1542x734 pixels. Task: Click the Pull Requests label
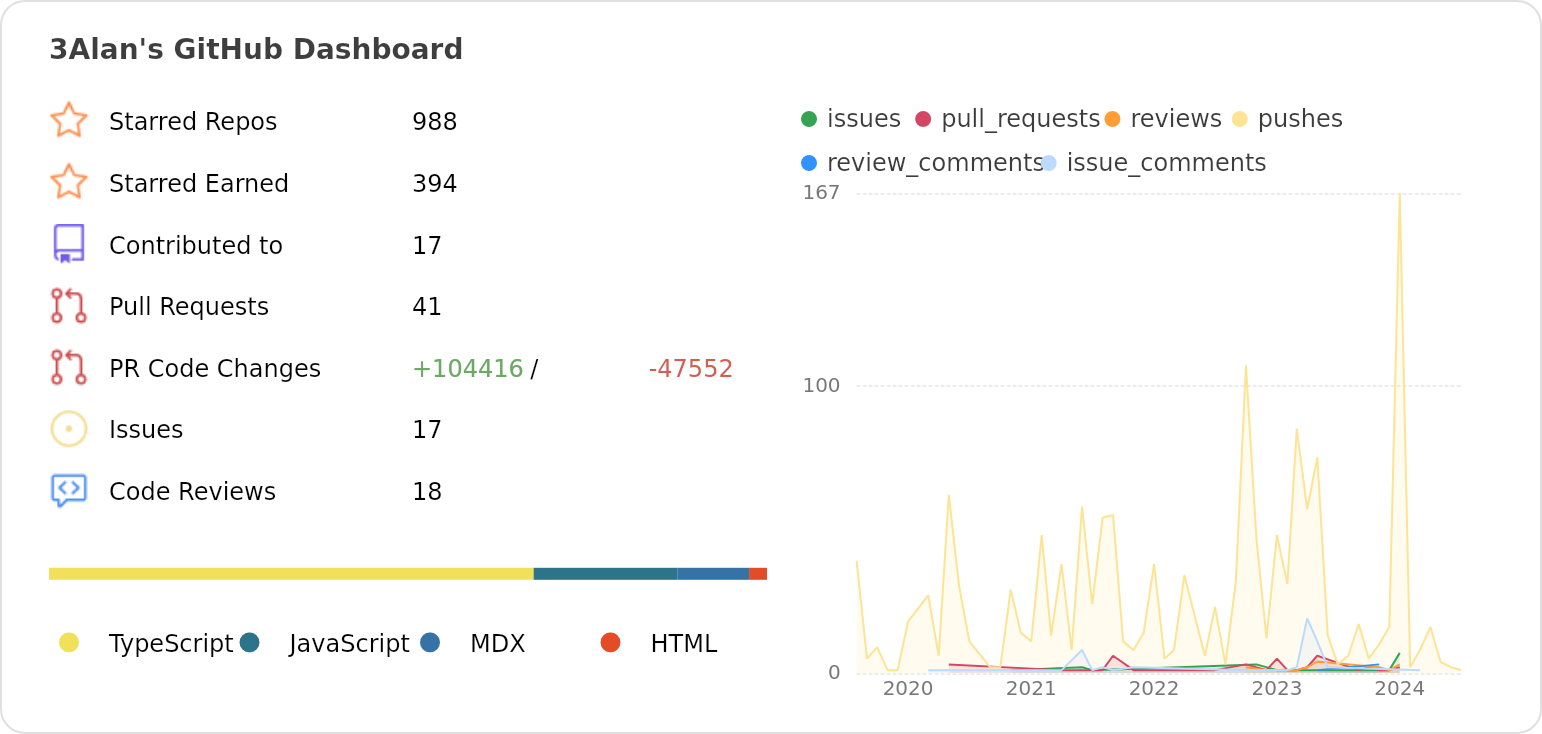[189, 307]
